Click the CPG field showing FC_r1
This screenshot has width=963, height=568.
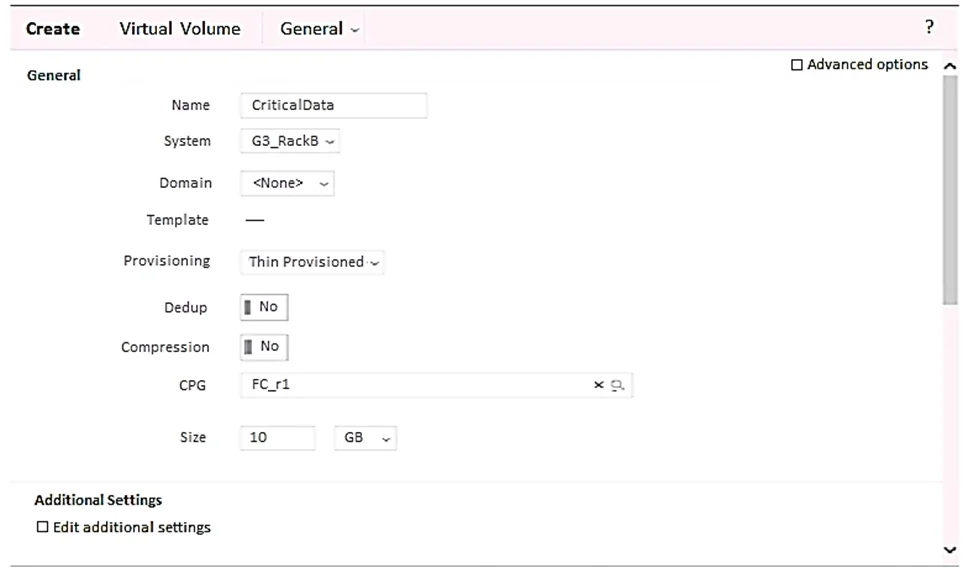[x=436, y=385]
